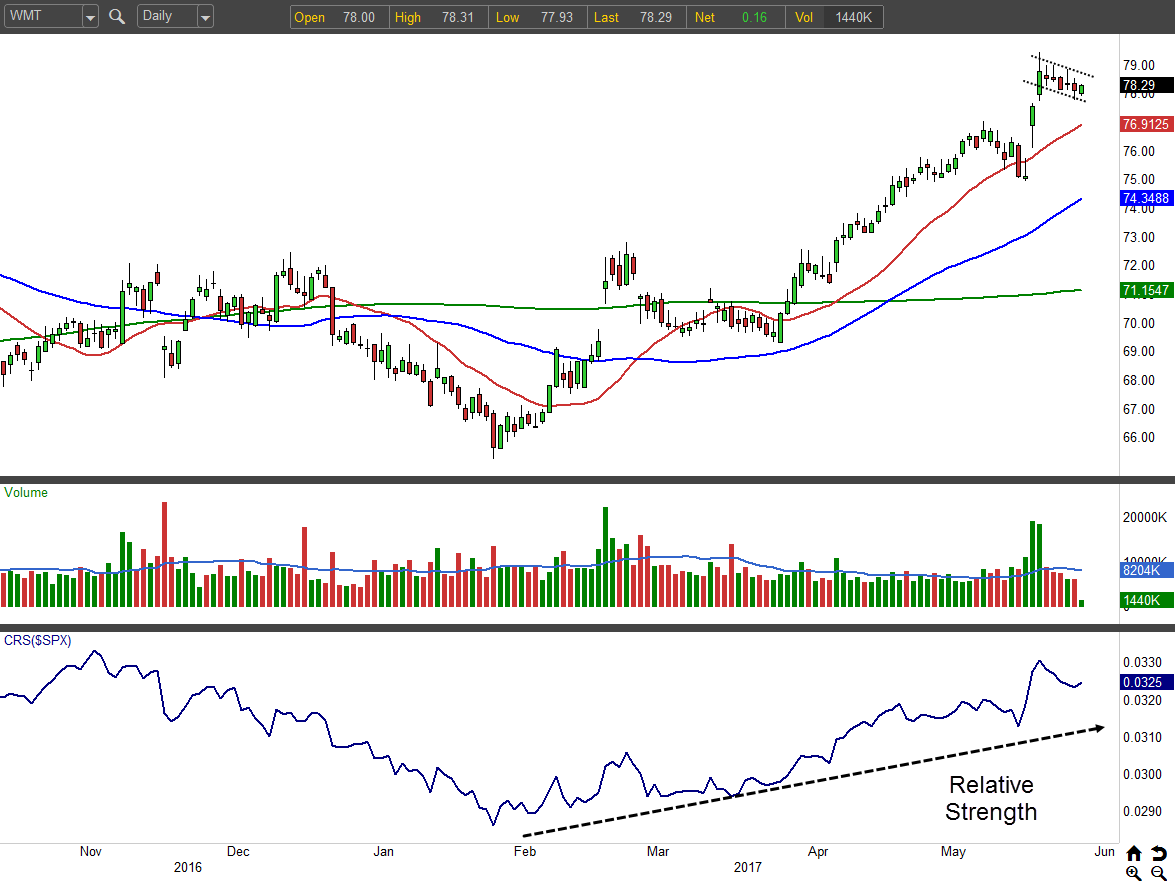The height and width of the screenshot is (883, 1175).
Task: Click the 8204K volume average tag
Action: tap(1141, 571)
